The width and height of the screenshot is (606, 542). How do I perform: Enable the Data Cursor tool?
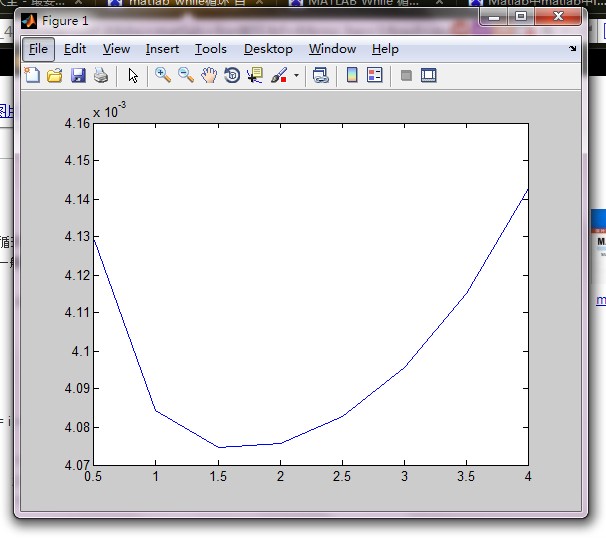pos(255,75)
